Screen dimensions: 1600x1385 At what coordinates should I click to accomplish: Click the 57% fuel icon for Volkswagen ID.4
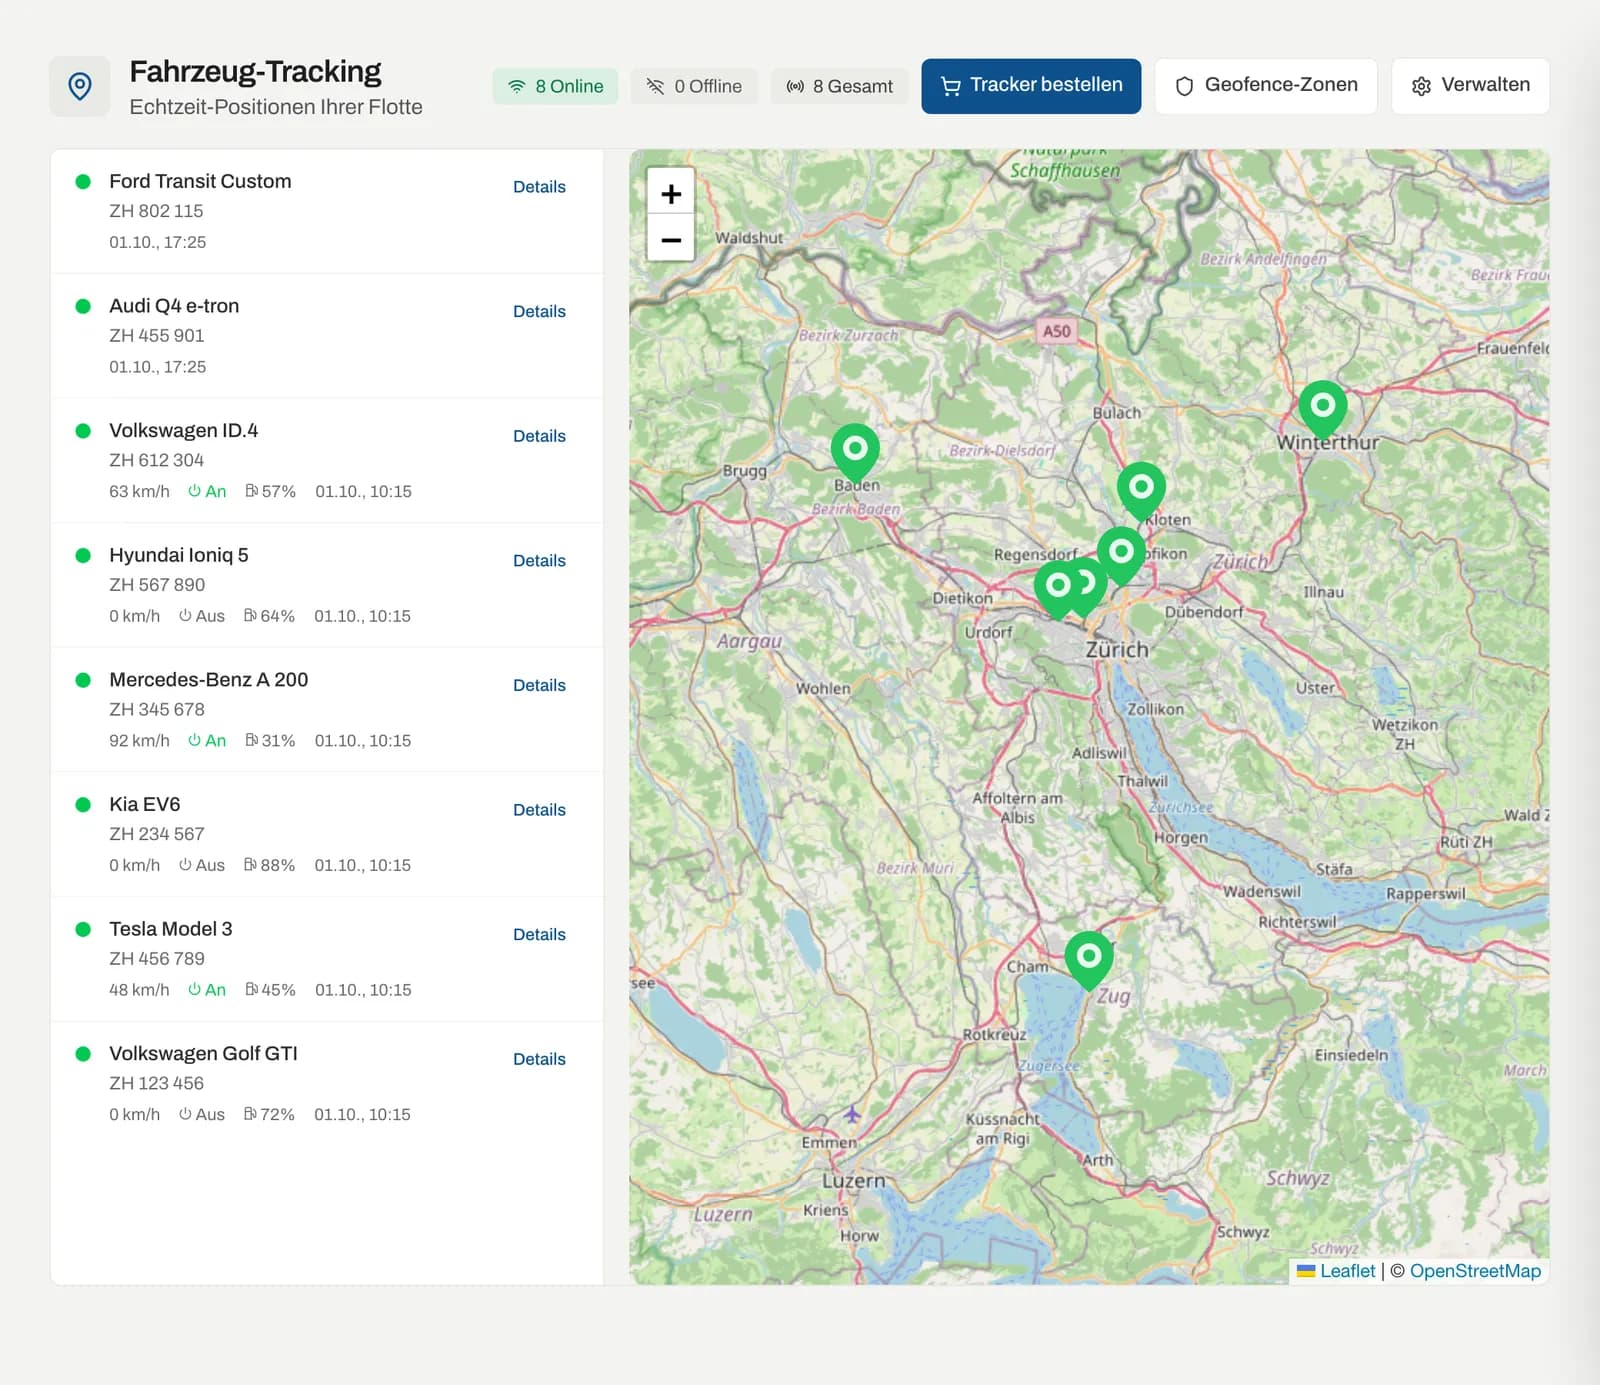[x=252, y=491]
